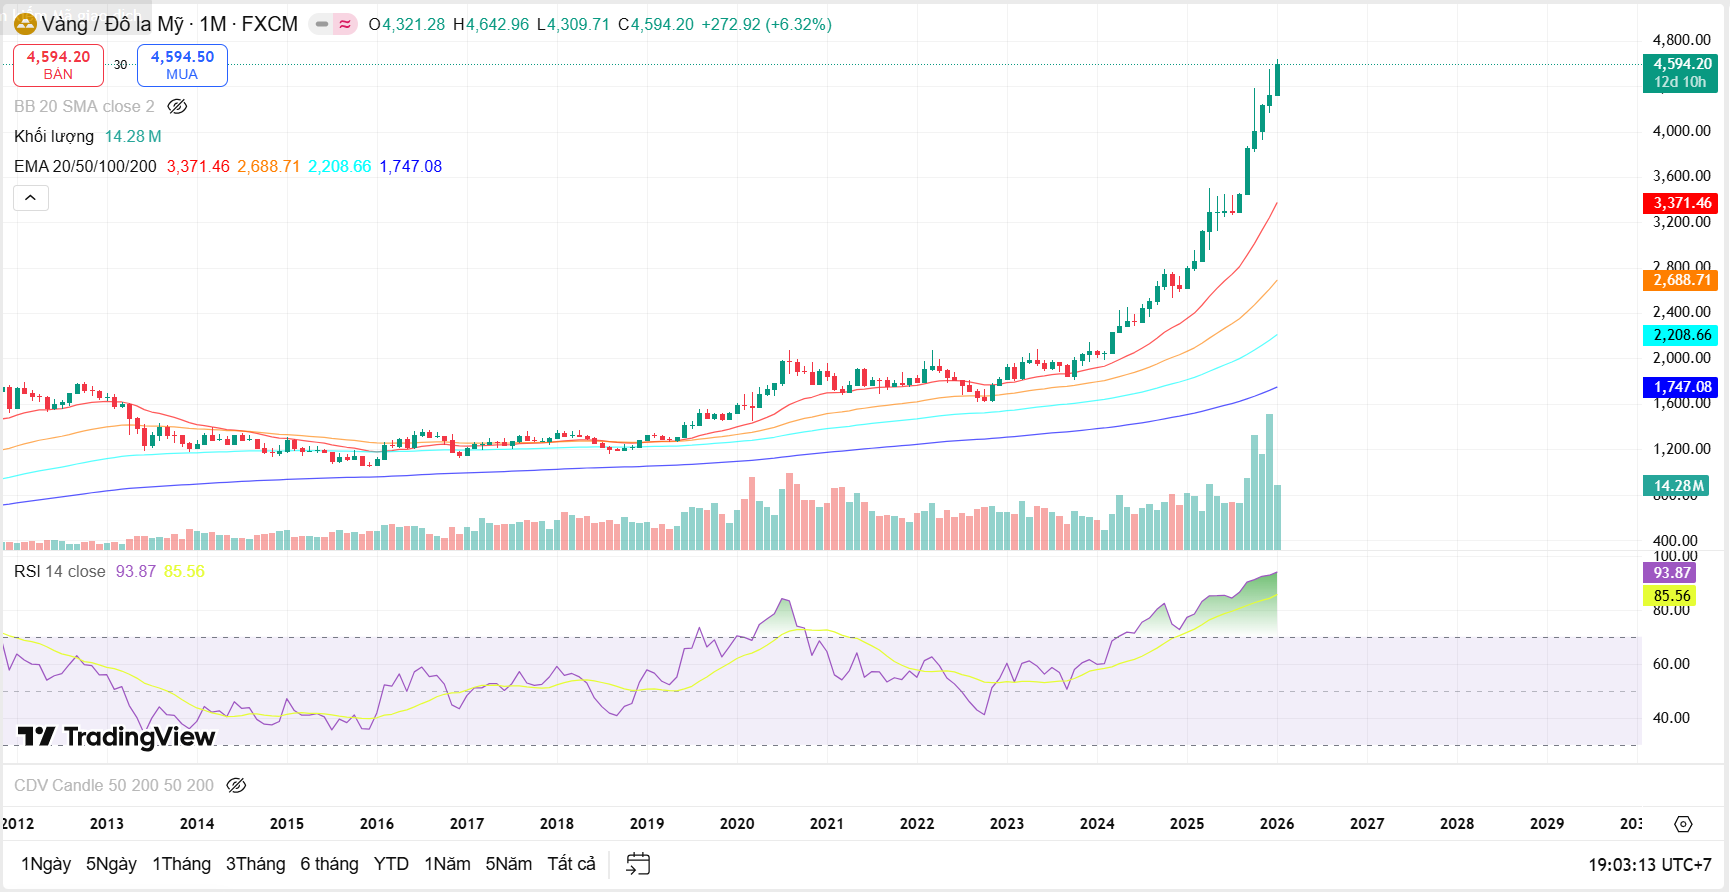Click the gray market status dash icon

pos(322,24)
